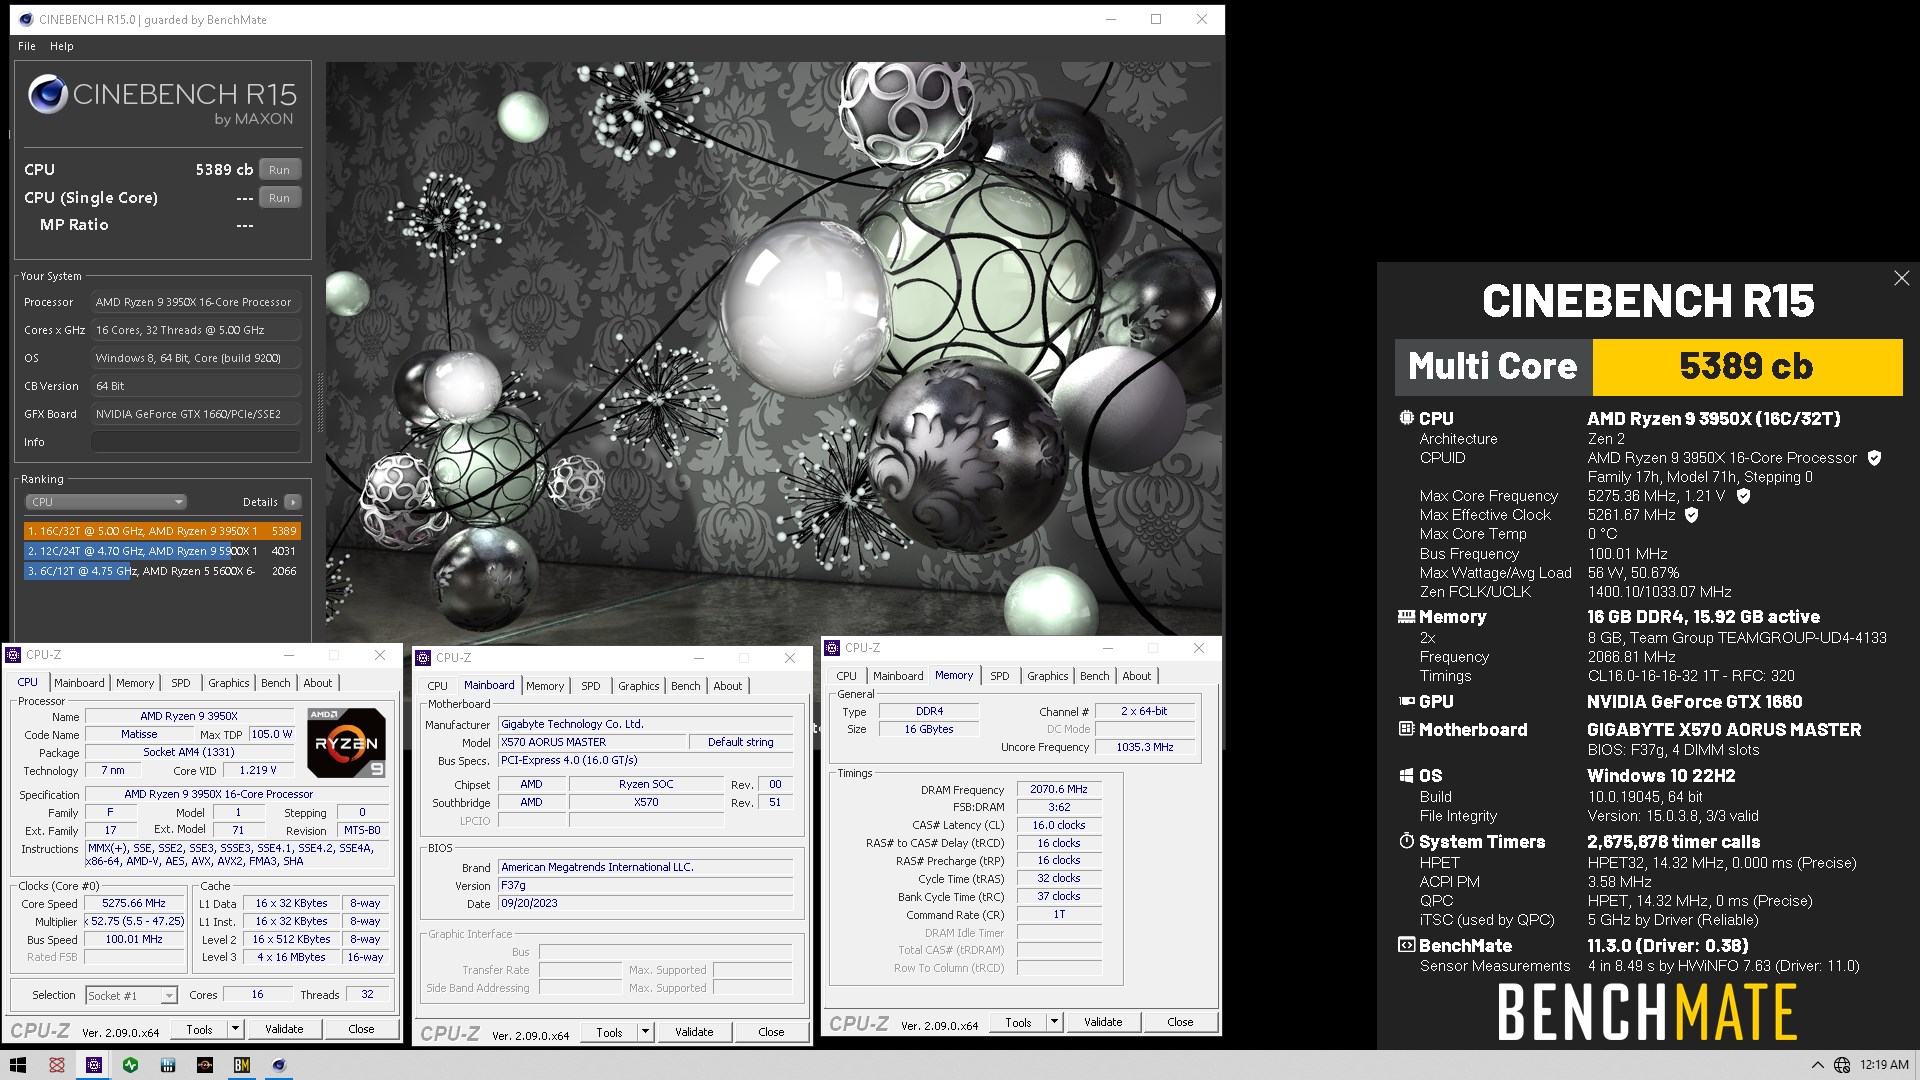Switch to Cinebench via its taskbar icon

click(279, 1065)
